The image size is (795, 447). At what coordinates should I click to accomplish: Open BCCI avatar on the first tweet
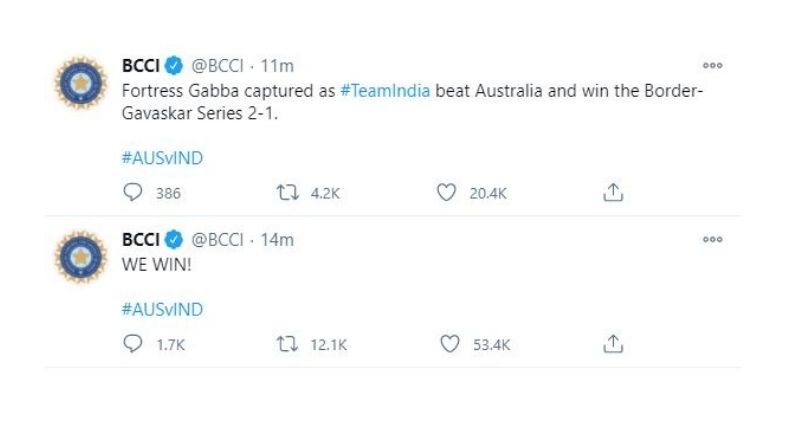point(81,83)
